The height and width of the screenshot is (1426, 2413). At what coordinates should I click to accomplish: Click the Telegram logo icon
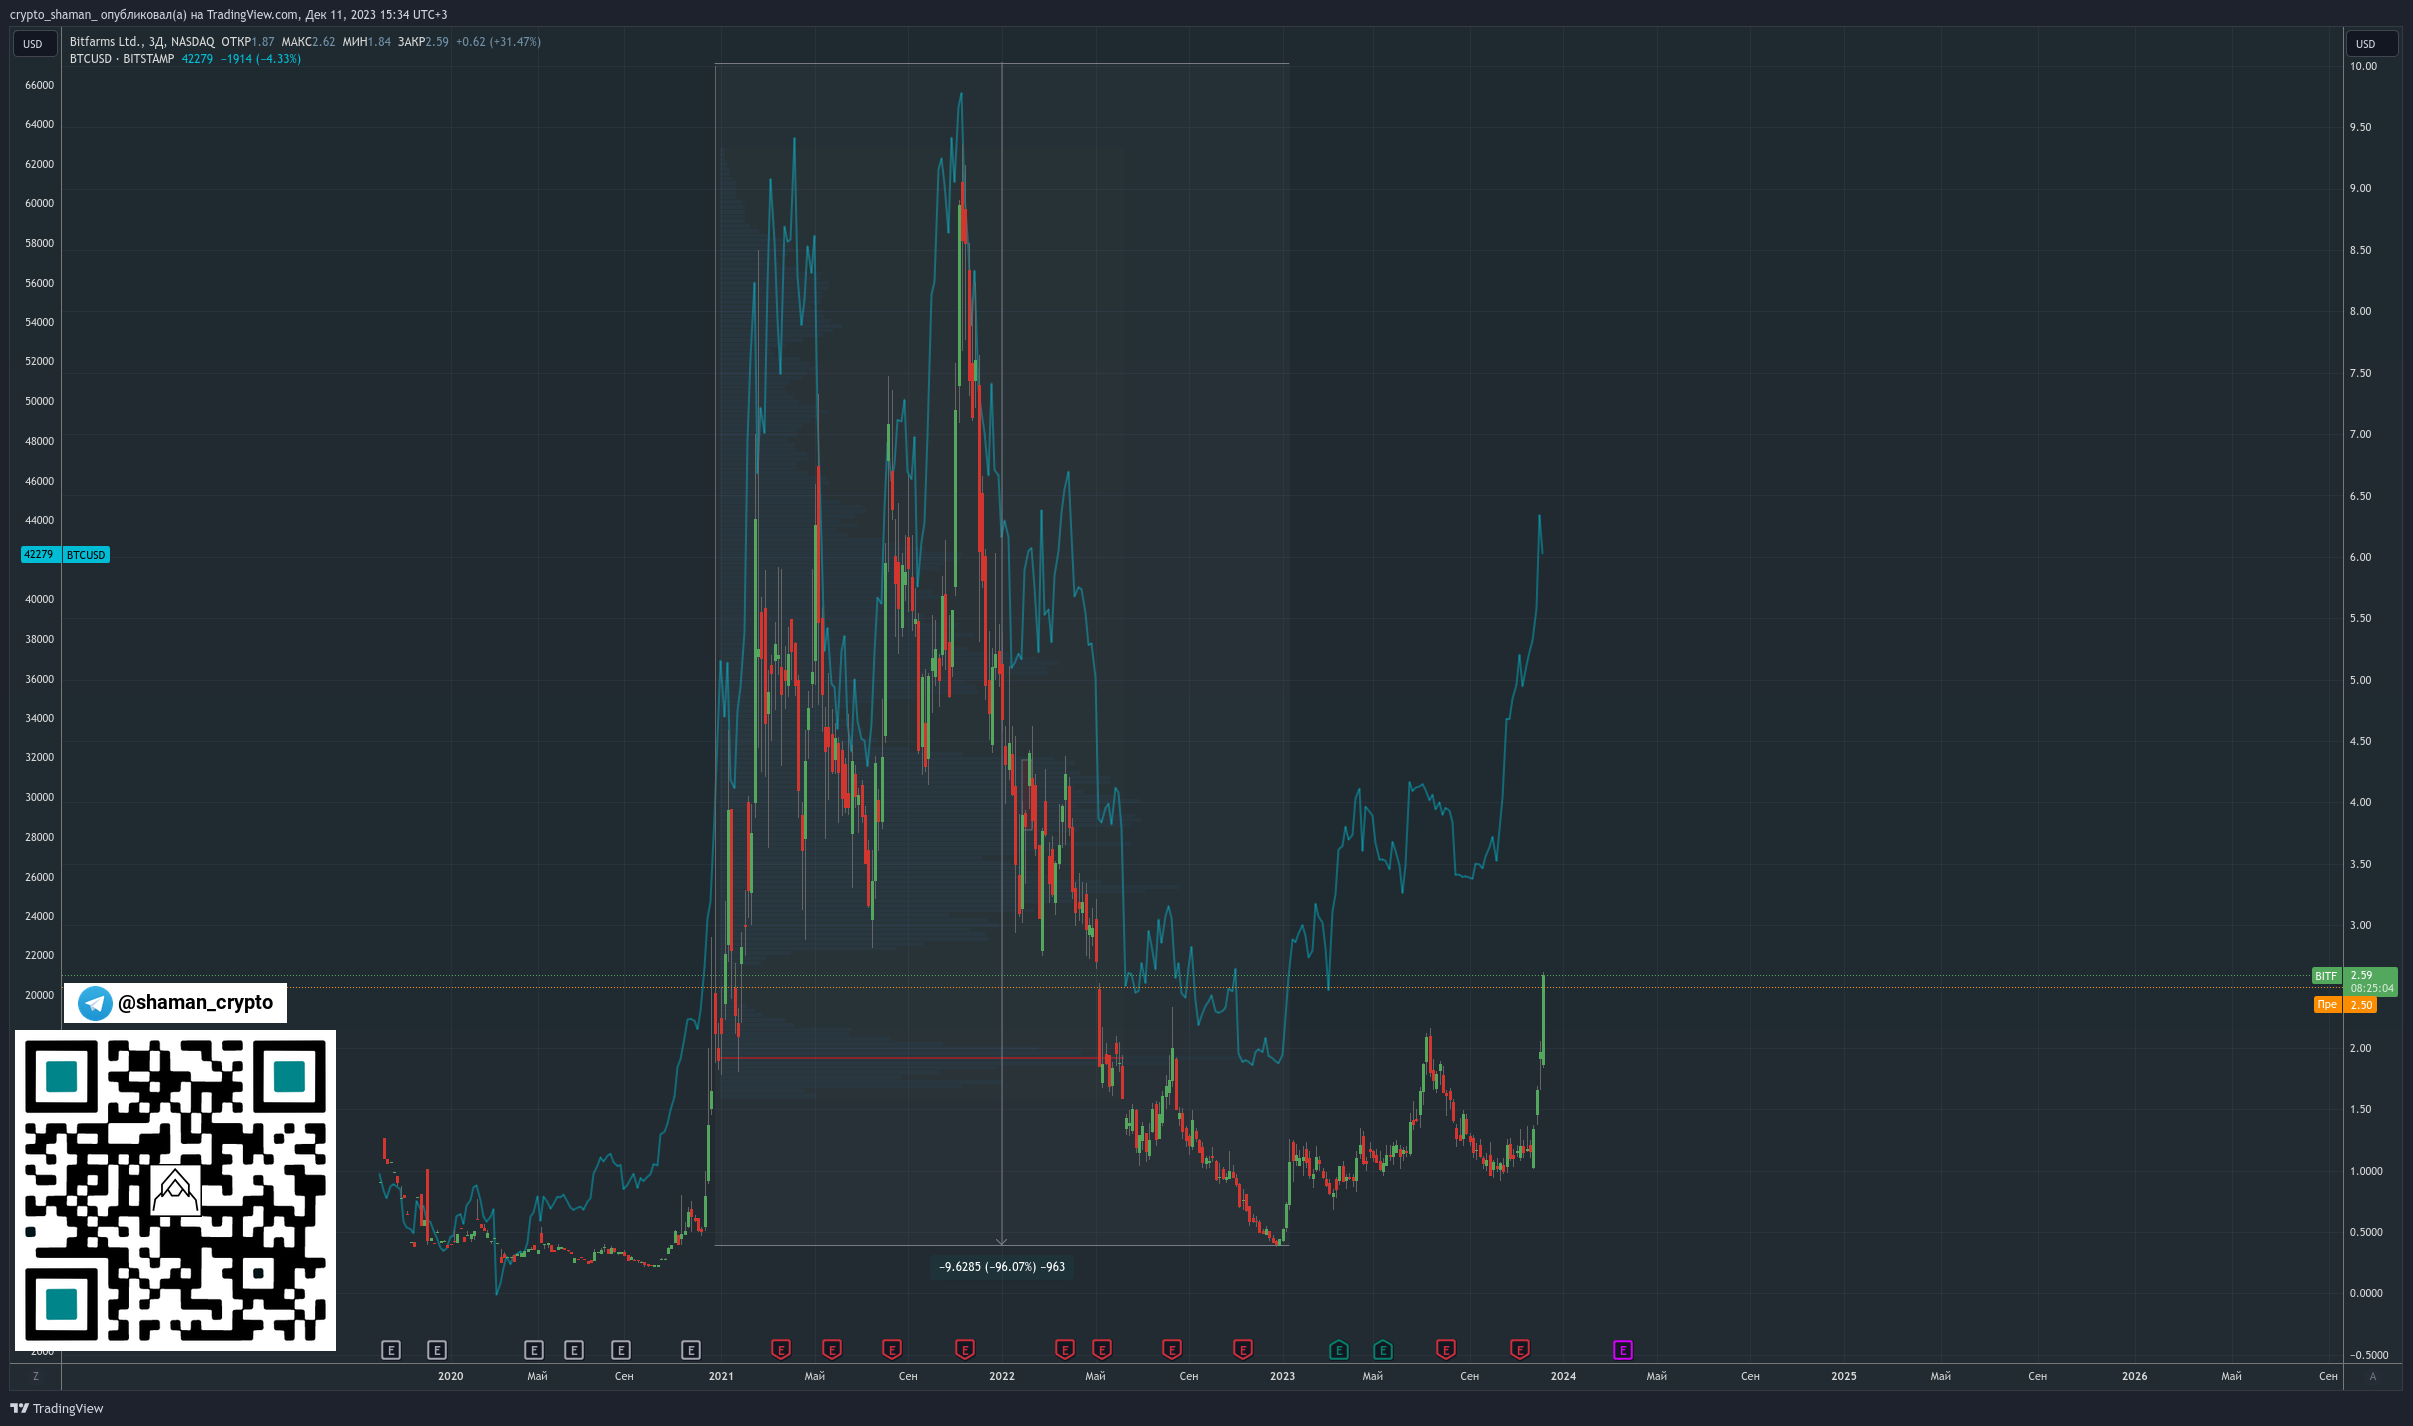point(95,1003)
